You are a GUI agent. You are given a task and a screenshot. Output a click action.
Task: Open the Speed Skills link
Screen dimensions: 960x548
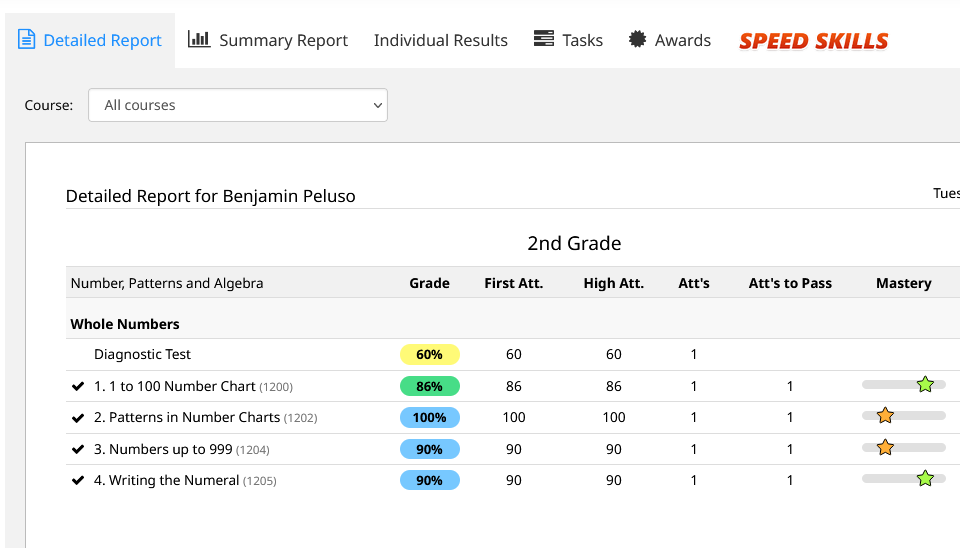813,41
